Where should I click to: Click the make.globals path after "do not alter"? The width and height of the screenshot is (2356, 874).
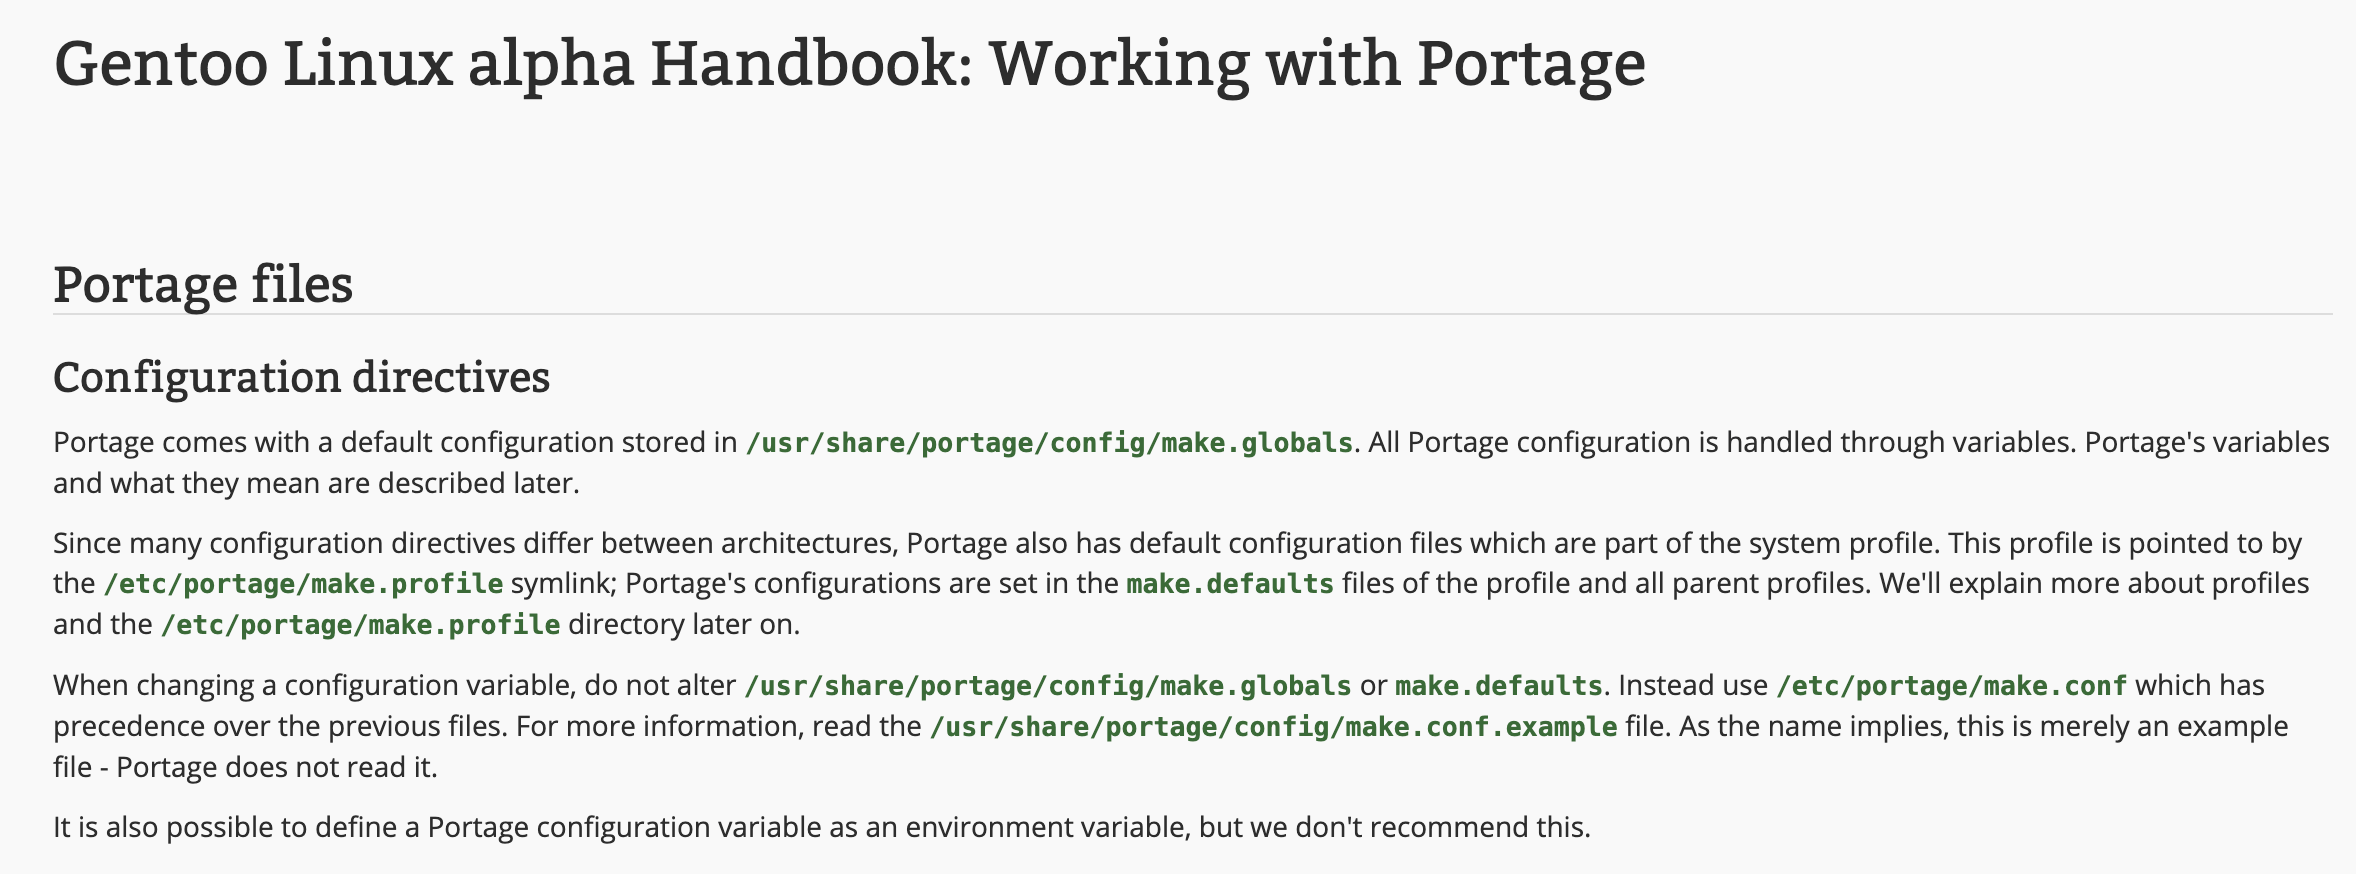coord(1048,685)
